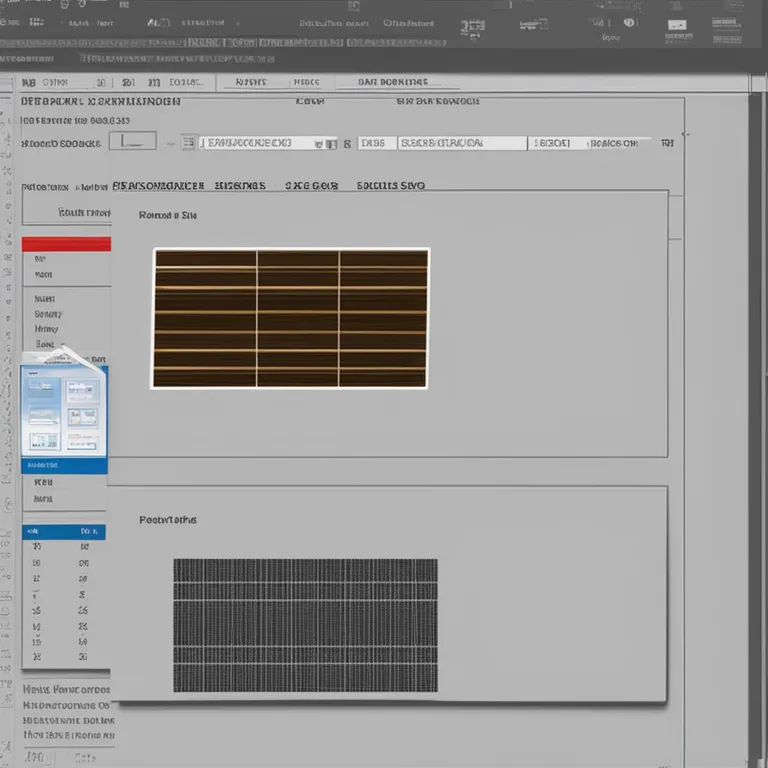Select the page-layout thumbnail in the left panel
Viewport: 768px width, 768px height.
[64, 411]
